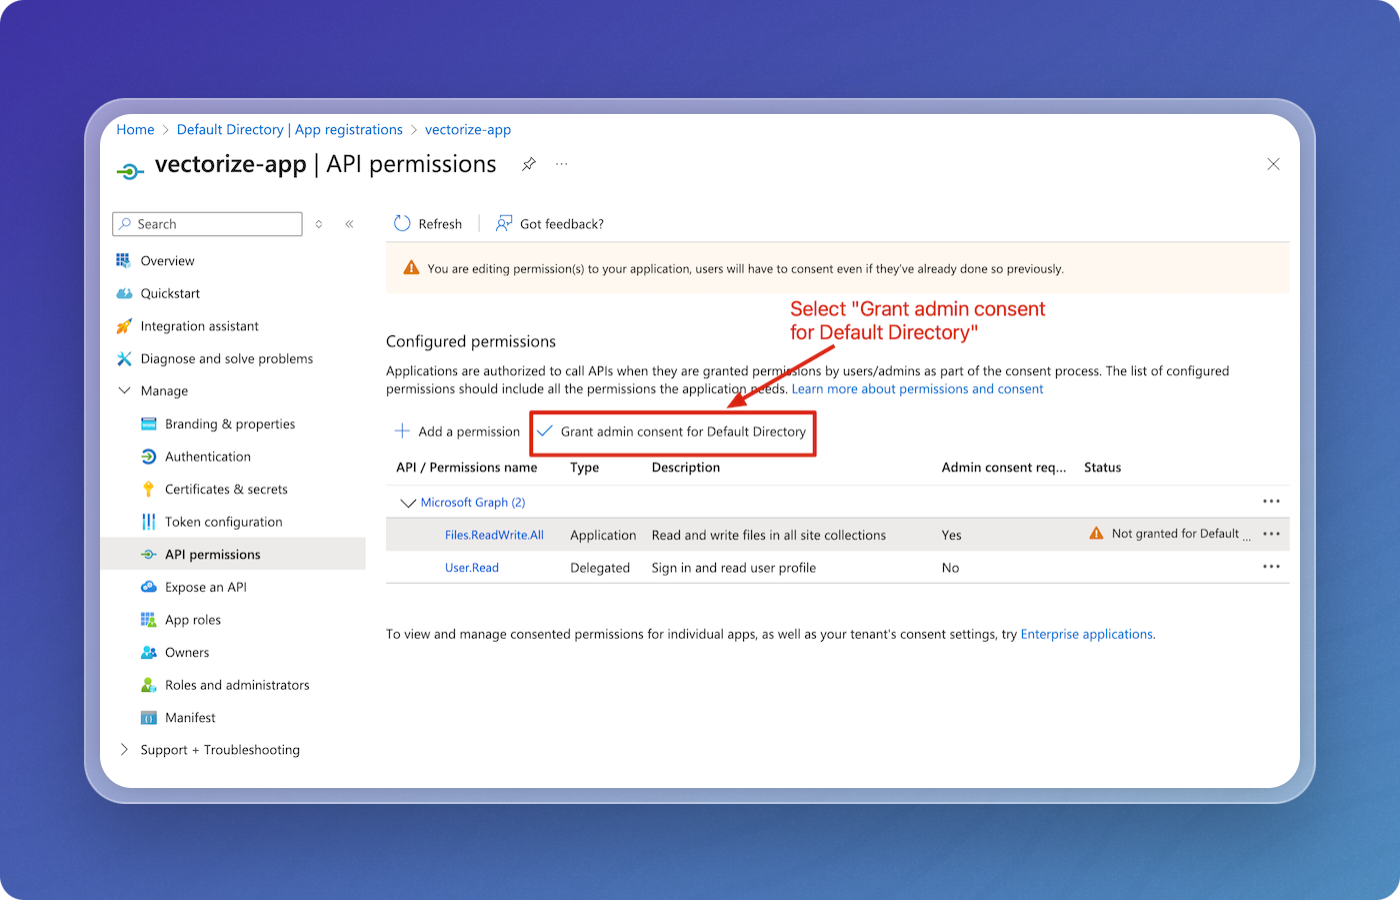Open the User.Read permission link

pyautogui.click(x=472, y=567)
